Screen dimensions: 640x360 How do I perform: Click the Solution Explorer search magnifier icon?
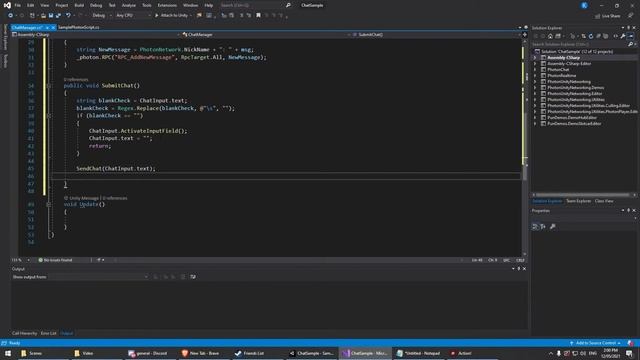coord(630,44)
